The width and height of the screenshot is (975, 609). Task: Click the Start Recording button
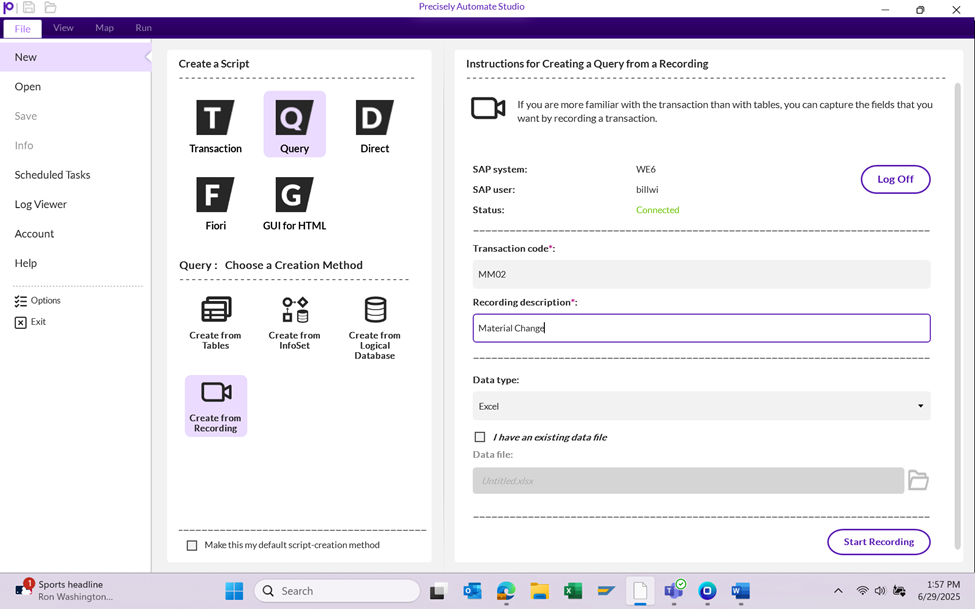(878, 542)
